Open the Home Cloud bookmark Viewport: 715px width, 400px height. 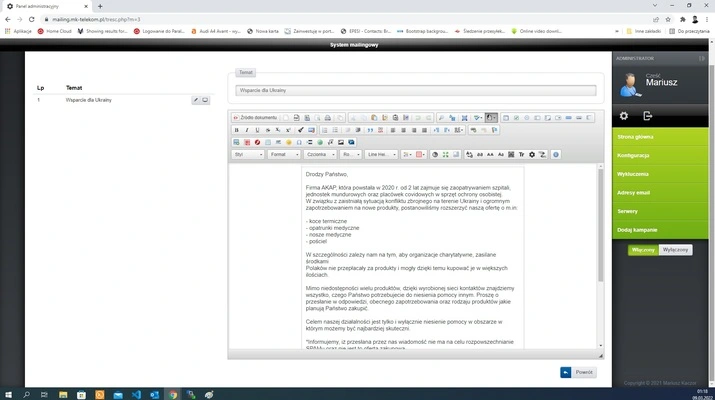pos(54,31)
